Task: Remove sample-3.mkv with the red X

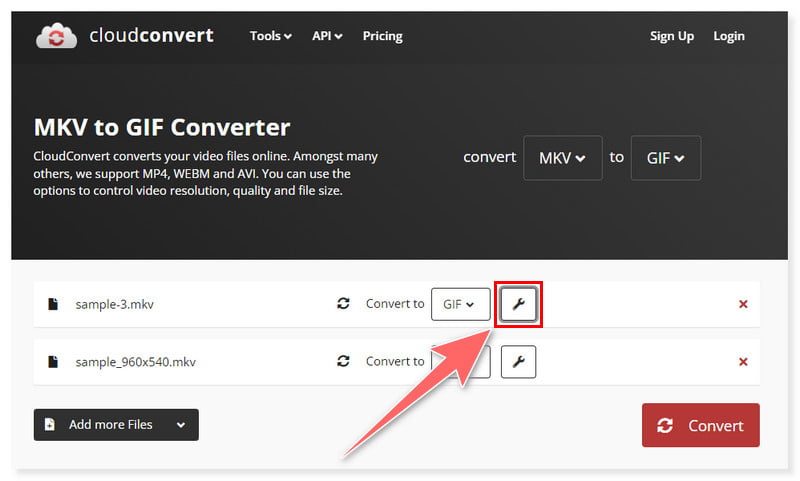Action: pos(743,305)
